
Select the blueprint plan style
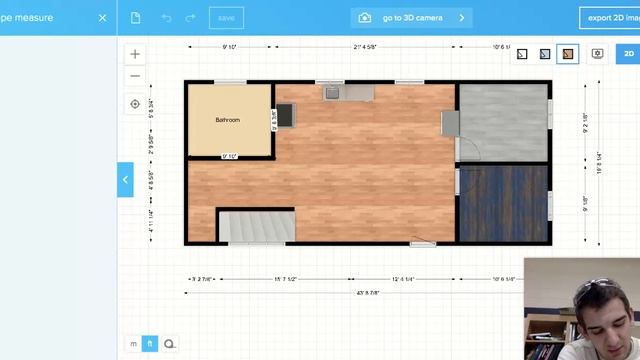click(545, 54)
